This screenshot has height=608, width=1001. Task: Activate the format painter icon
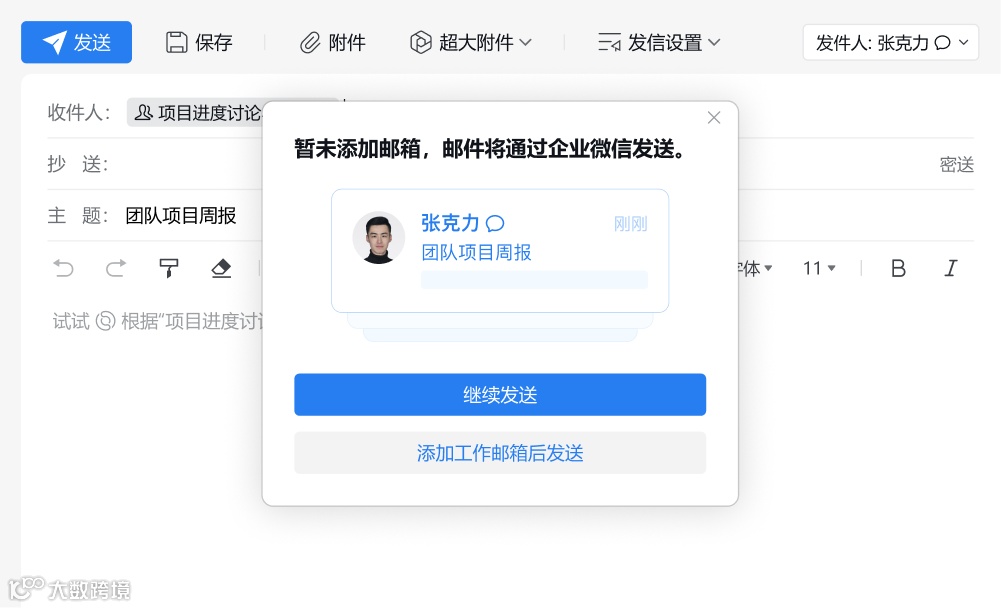click(x=169, y=268)
